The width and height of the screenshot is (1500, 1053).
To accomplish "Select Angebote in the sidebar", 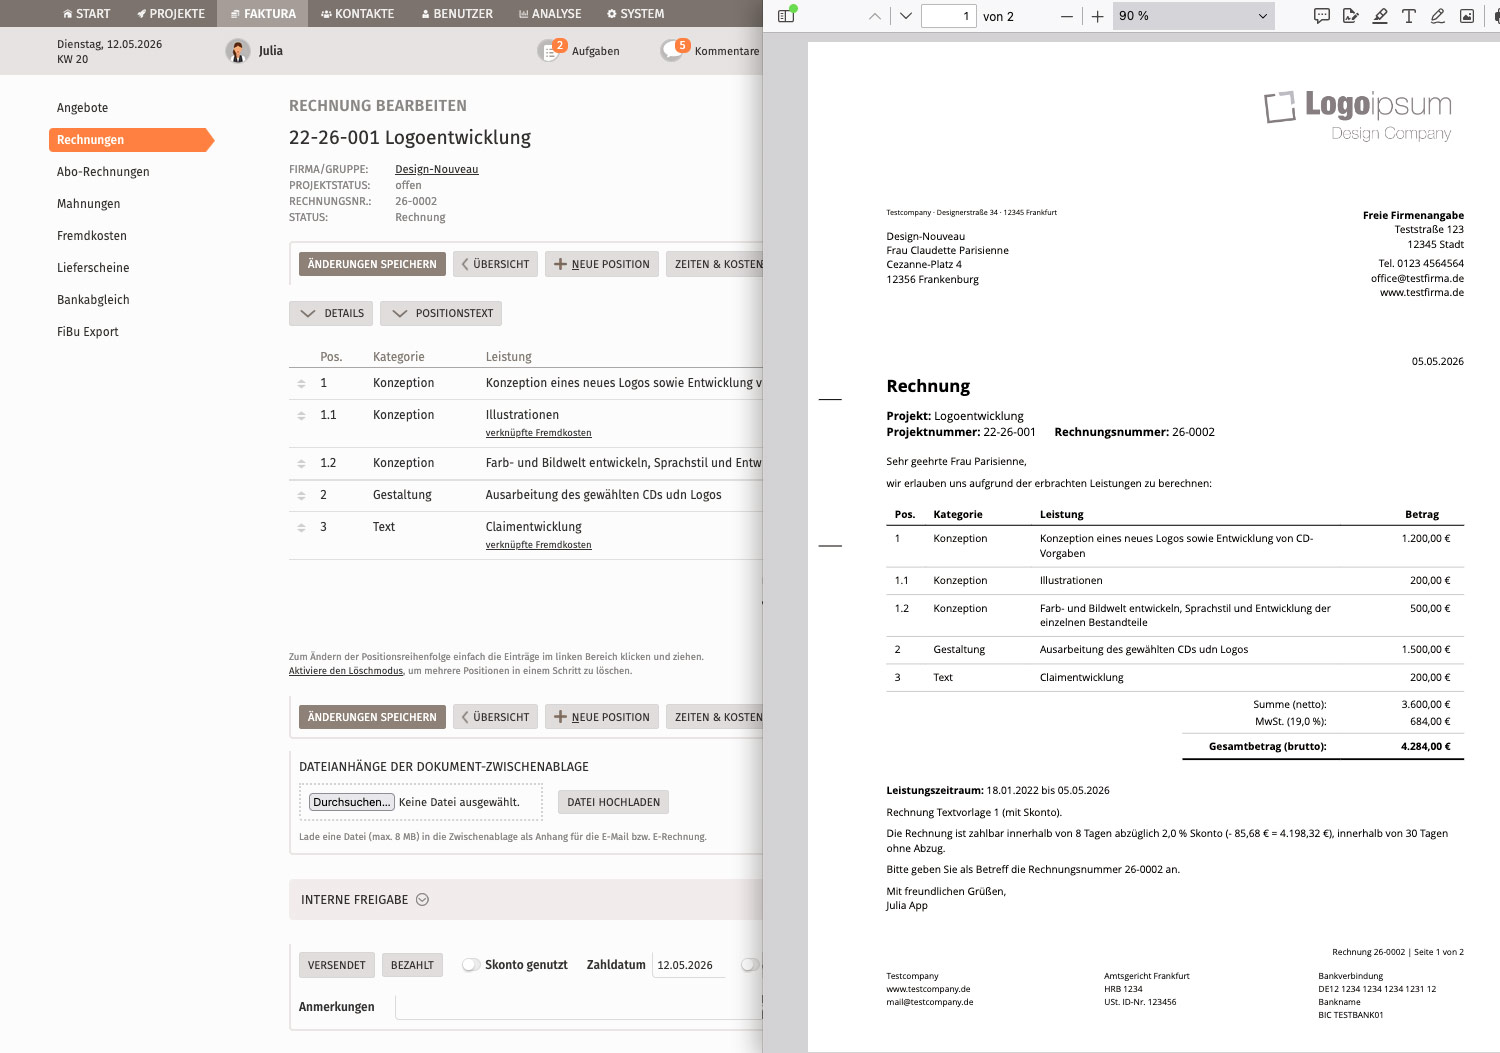I will coord(82,108).
